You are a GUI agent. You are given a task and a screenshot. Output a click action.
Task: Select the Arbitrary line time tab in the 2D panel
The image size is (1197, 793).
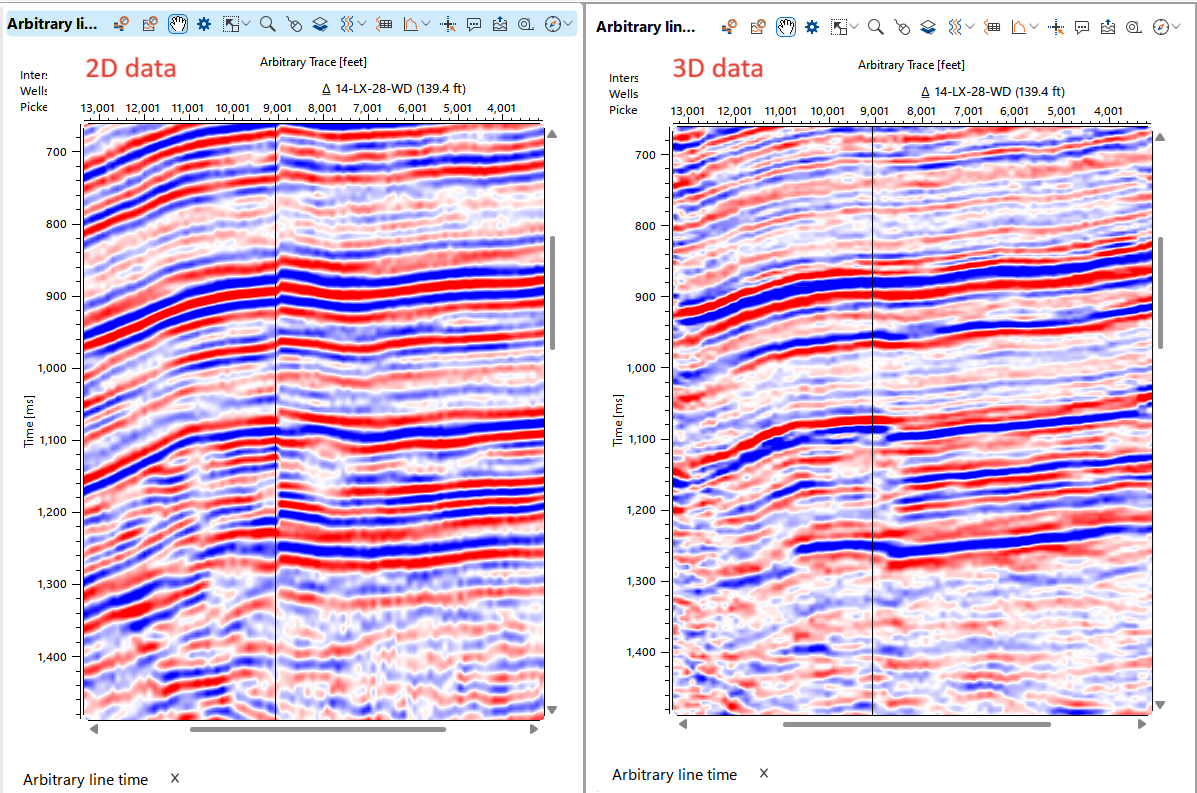coord(85,778)
